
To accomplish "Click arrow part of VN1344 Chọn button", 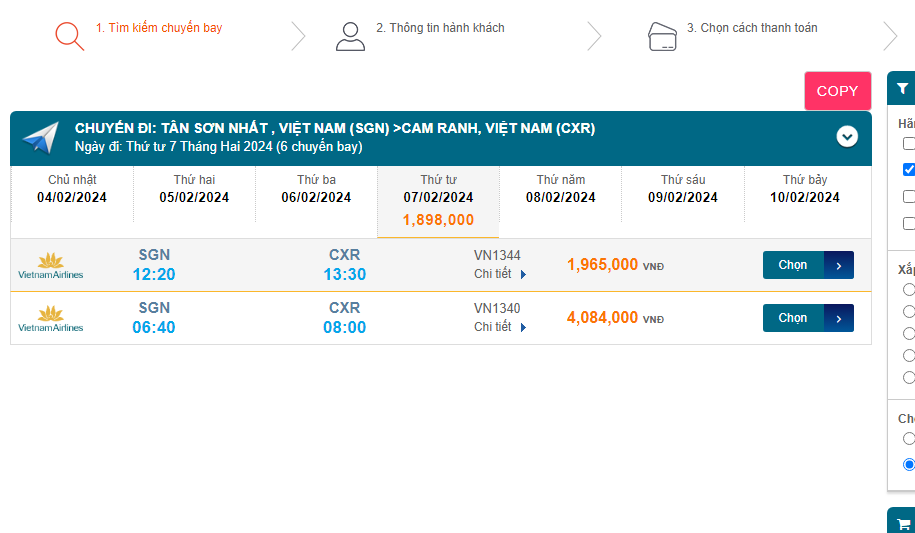I will [839, 265].
